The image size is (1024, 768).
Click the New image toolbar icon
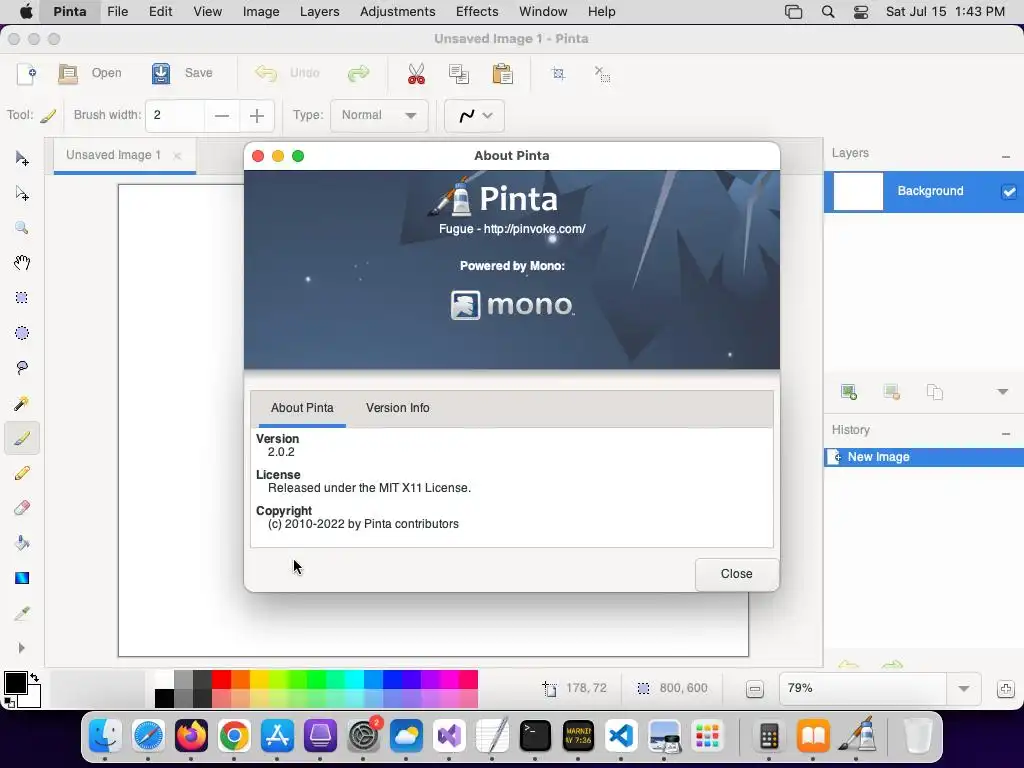tap(26, 74)
